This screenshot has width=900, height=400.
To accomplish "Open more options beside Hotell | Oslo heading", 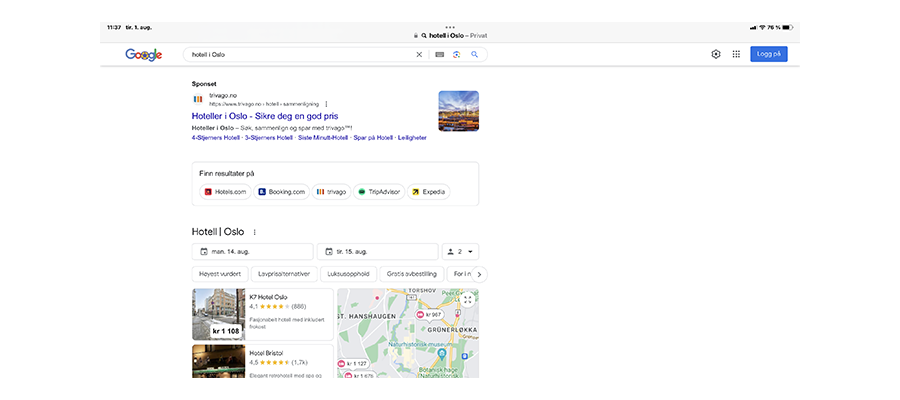I will 254,232.
